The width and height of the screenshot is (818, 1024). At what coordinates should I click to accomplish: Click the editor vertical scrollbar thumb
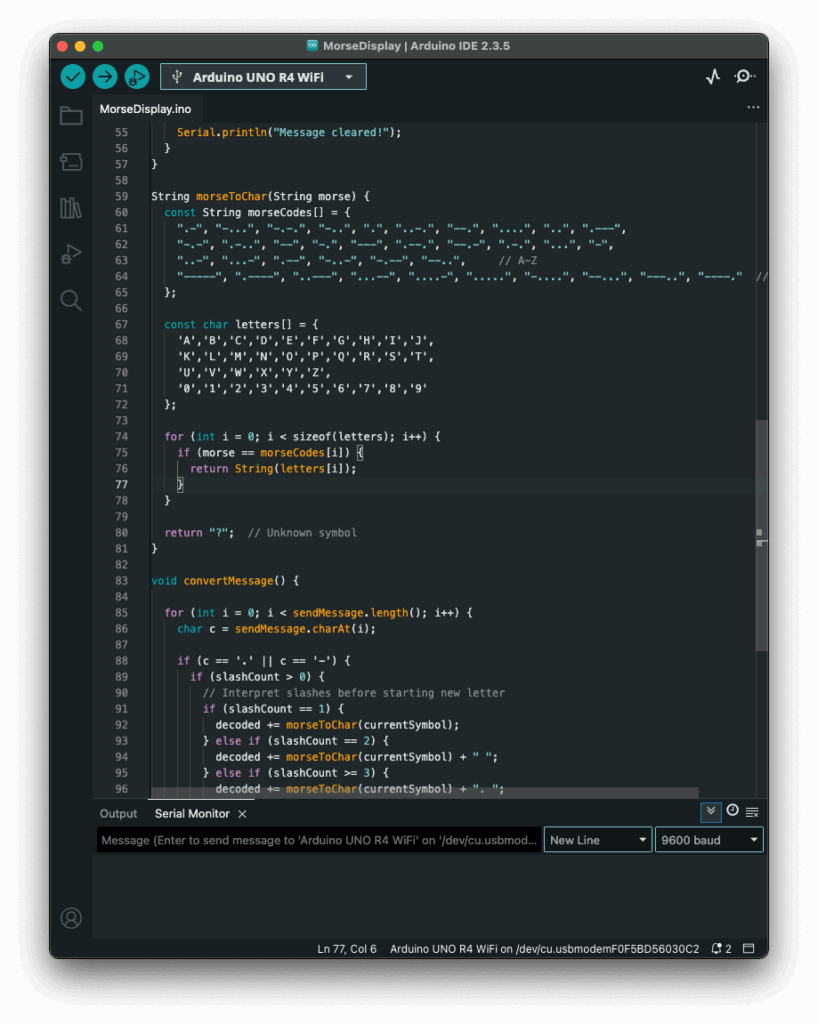coord(761,536)
